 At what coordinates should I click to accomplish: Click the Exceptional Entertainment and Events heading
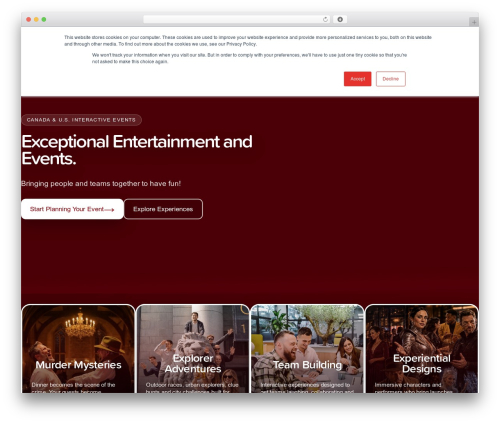point(137,150)
